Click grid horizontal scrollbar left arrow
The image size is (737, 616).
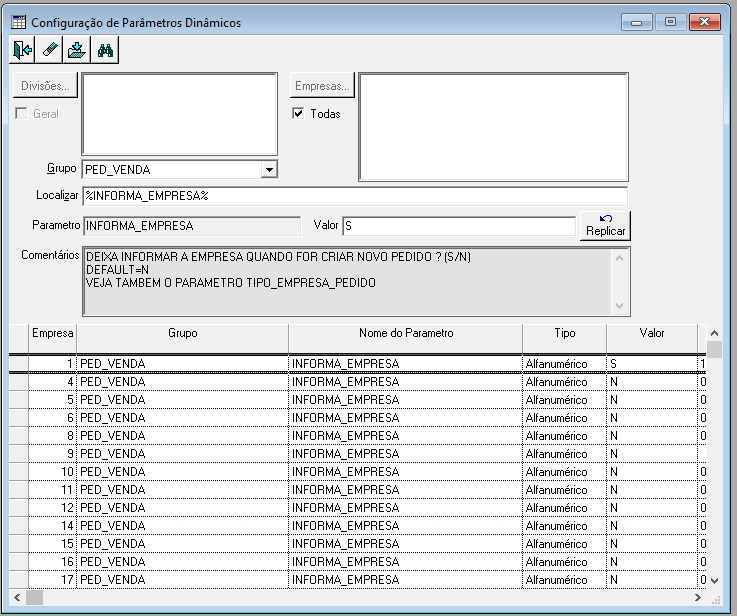(17, 598)
